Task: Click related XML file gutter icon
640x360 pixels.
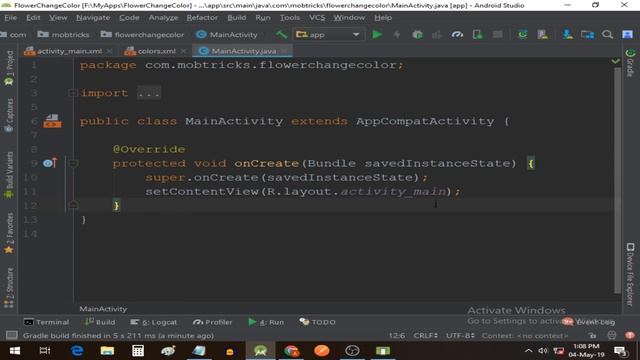Action: pos(52,121)
